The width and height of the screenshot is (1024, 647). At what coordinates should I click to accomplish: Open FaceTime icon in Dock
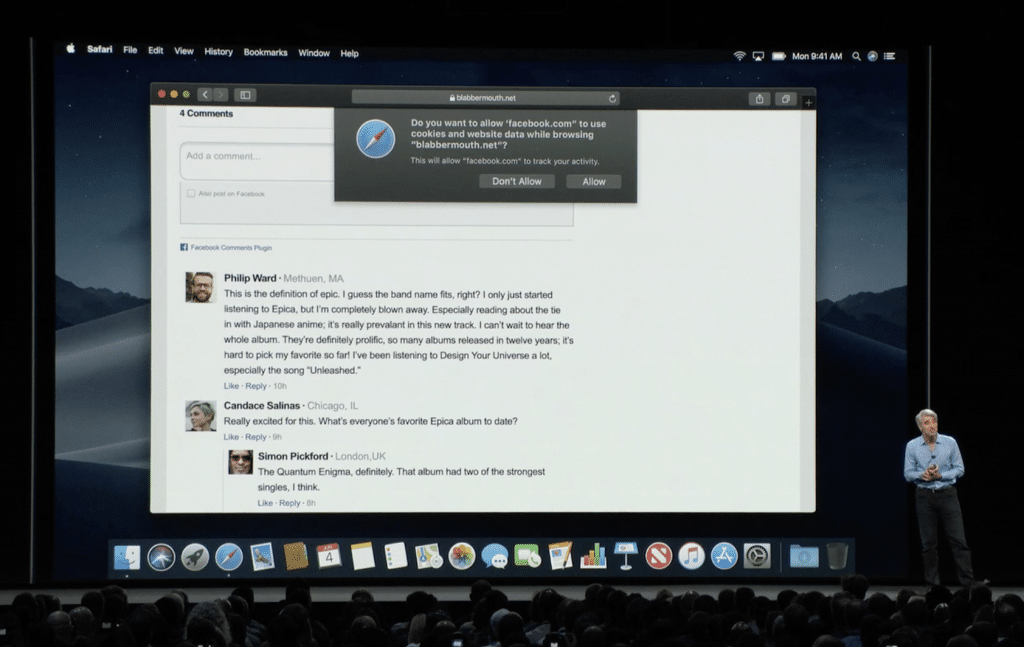click(528, 556)
